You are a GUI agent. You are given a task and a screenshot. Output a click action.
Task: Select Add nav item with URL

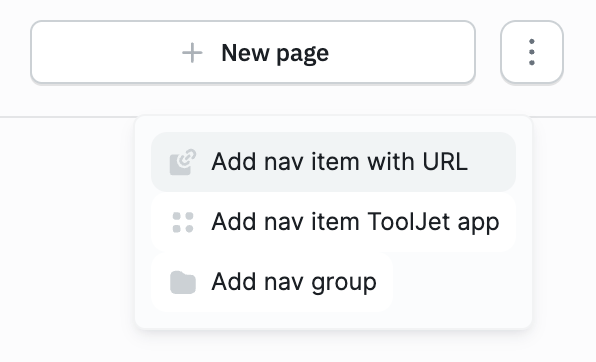coord(333,162)
